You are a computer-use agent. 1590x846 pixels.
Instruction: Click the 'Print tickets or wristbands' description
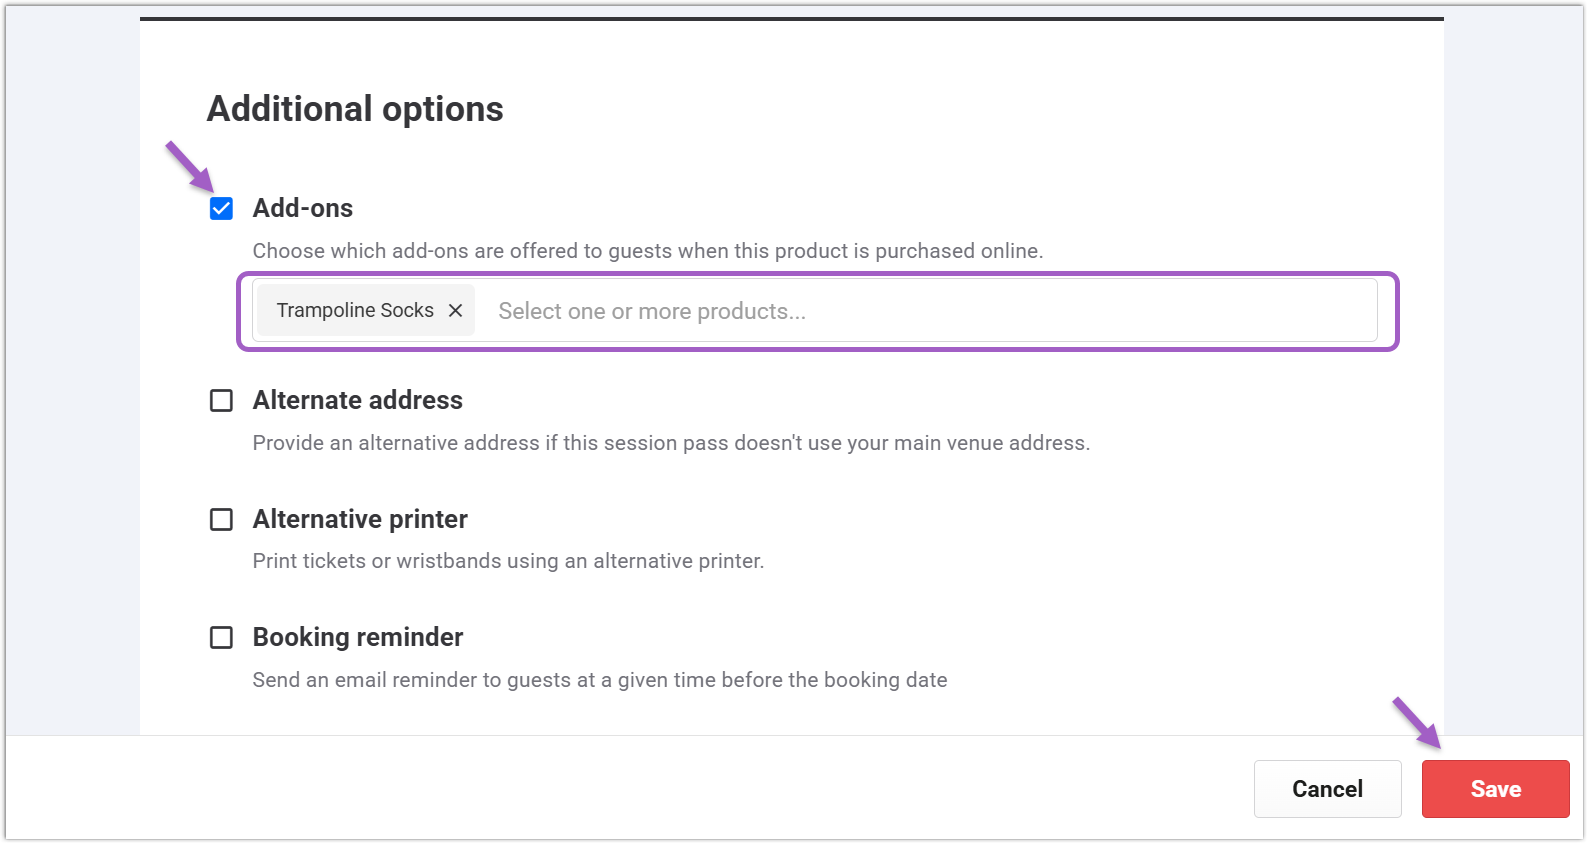coord(508,561)
